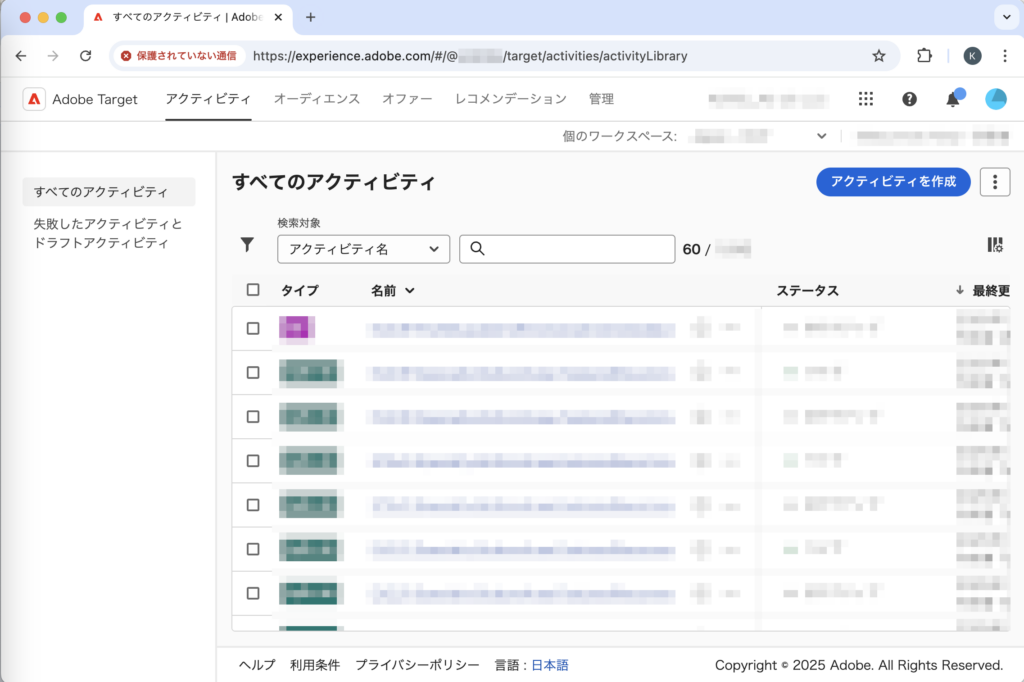Image resolution: width=1024 pixels, height=682 pixels.
Task: Open the 名前 column sort chevron
Action: coord(409,291)
